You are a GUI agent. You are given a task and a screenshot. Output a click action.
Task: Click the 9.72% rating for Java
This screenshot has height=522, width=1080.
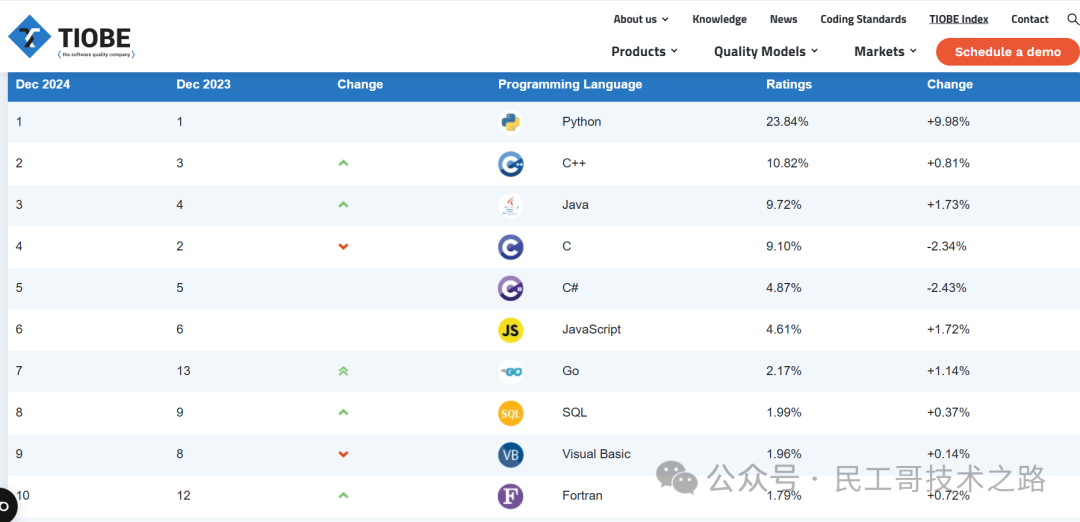point(784,205)
